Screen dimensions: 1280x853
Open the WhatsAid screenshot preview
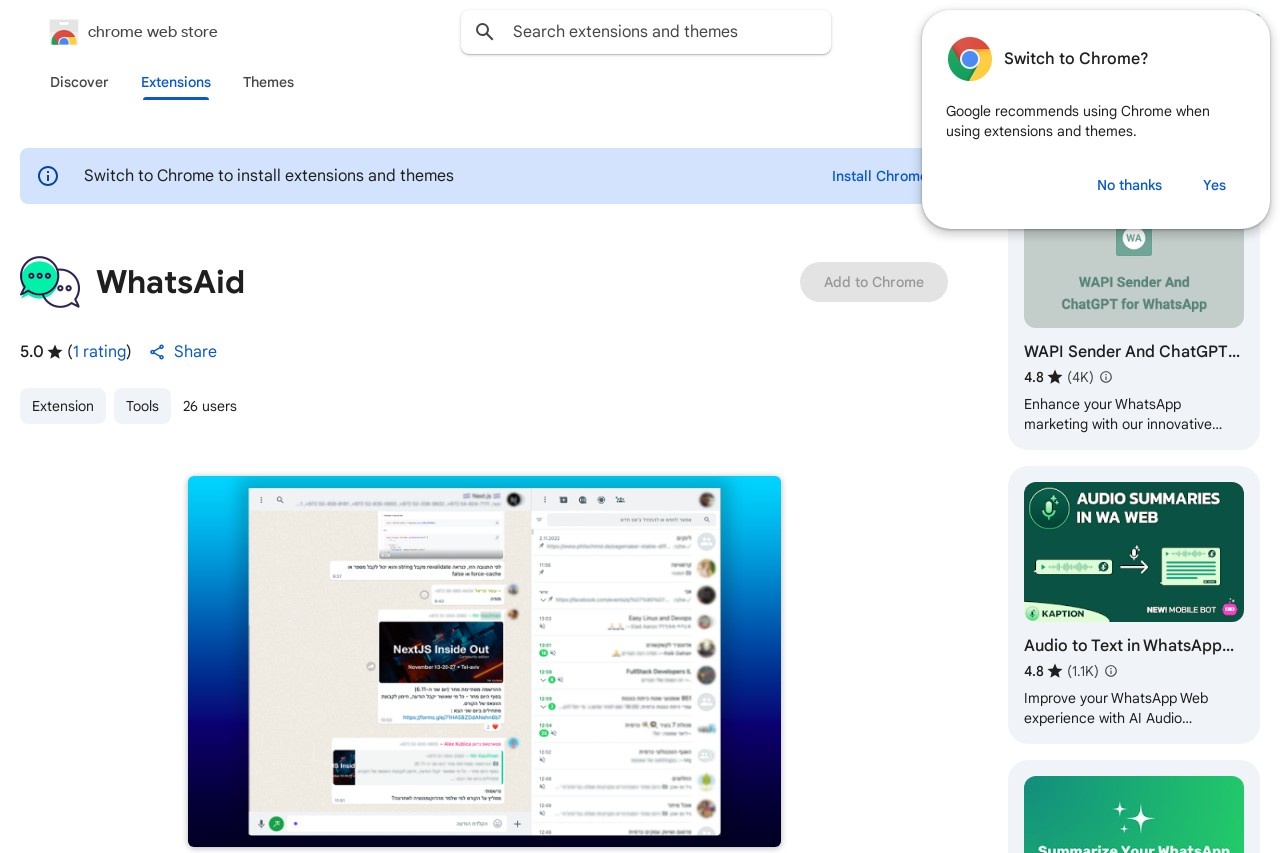pyautogui.click(x=484, y=661)
